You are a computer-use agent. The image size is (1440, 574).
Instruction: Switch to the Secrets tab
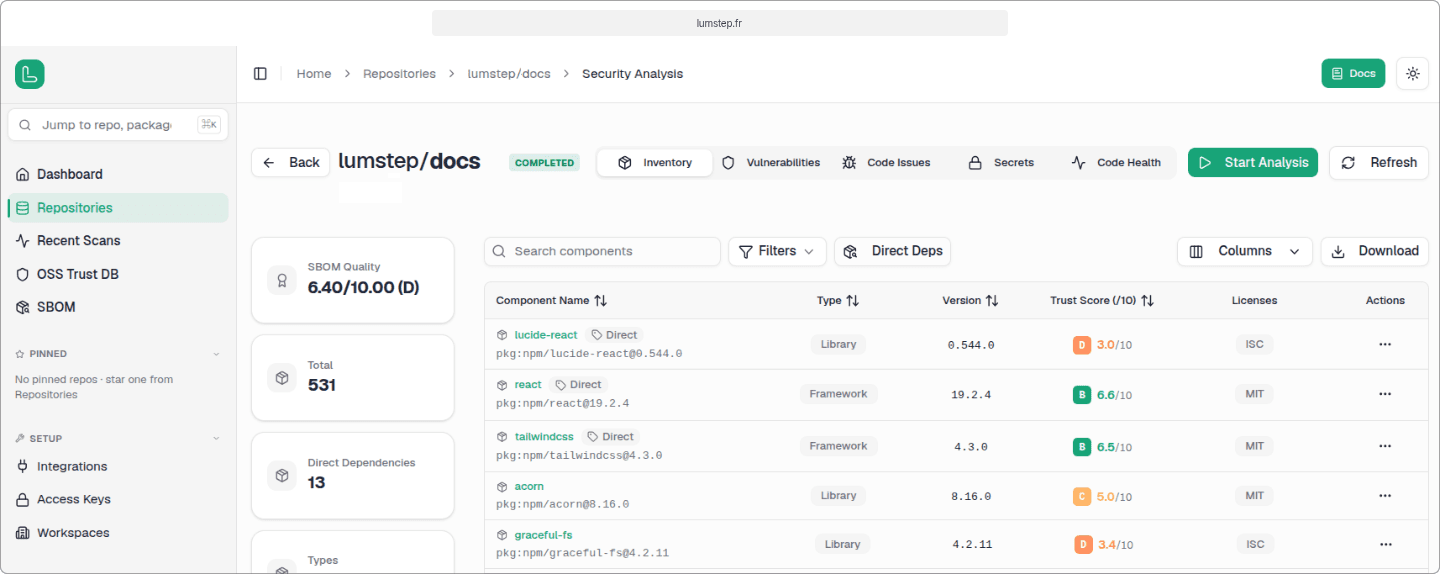point(1001,162)
